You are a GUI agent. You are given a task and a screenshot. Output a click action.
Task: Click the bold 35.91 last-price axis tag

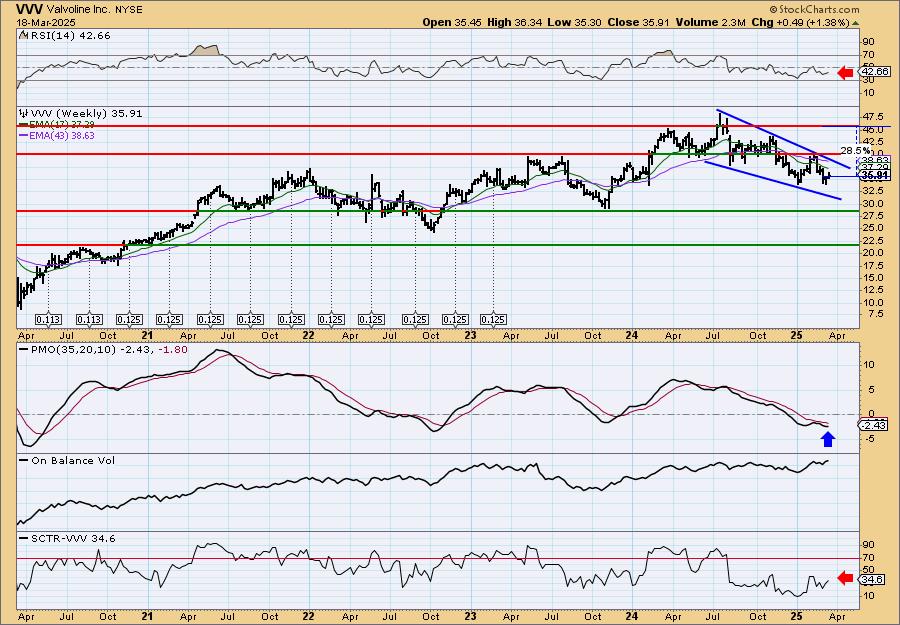pos(876,176)
